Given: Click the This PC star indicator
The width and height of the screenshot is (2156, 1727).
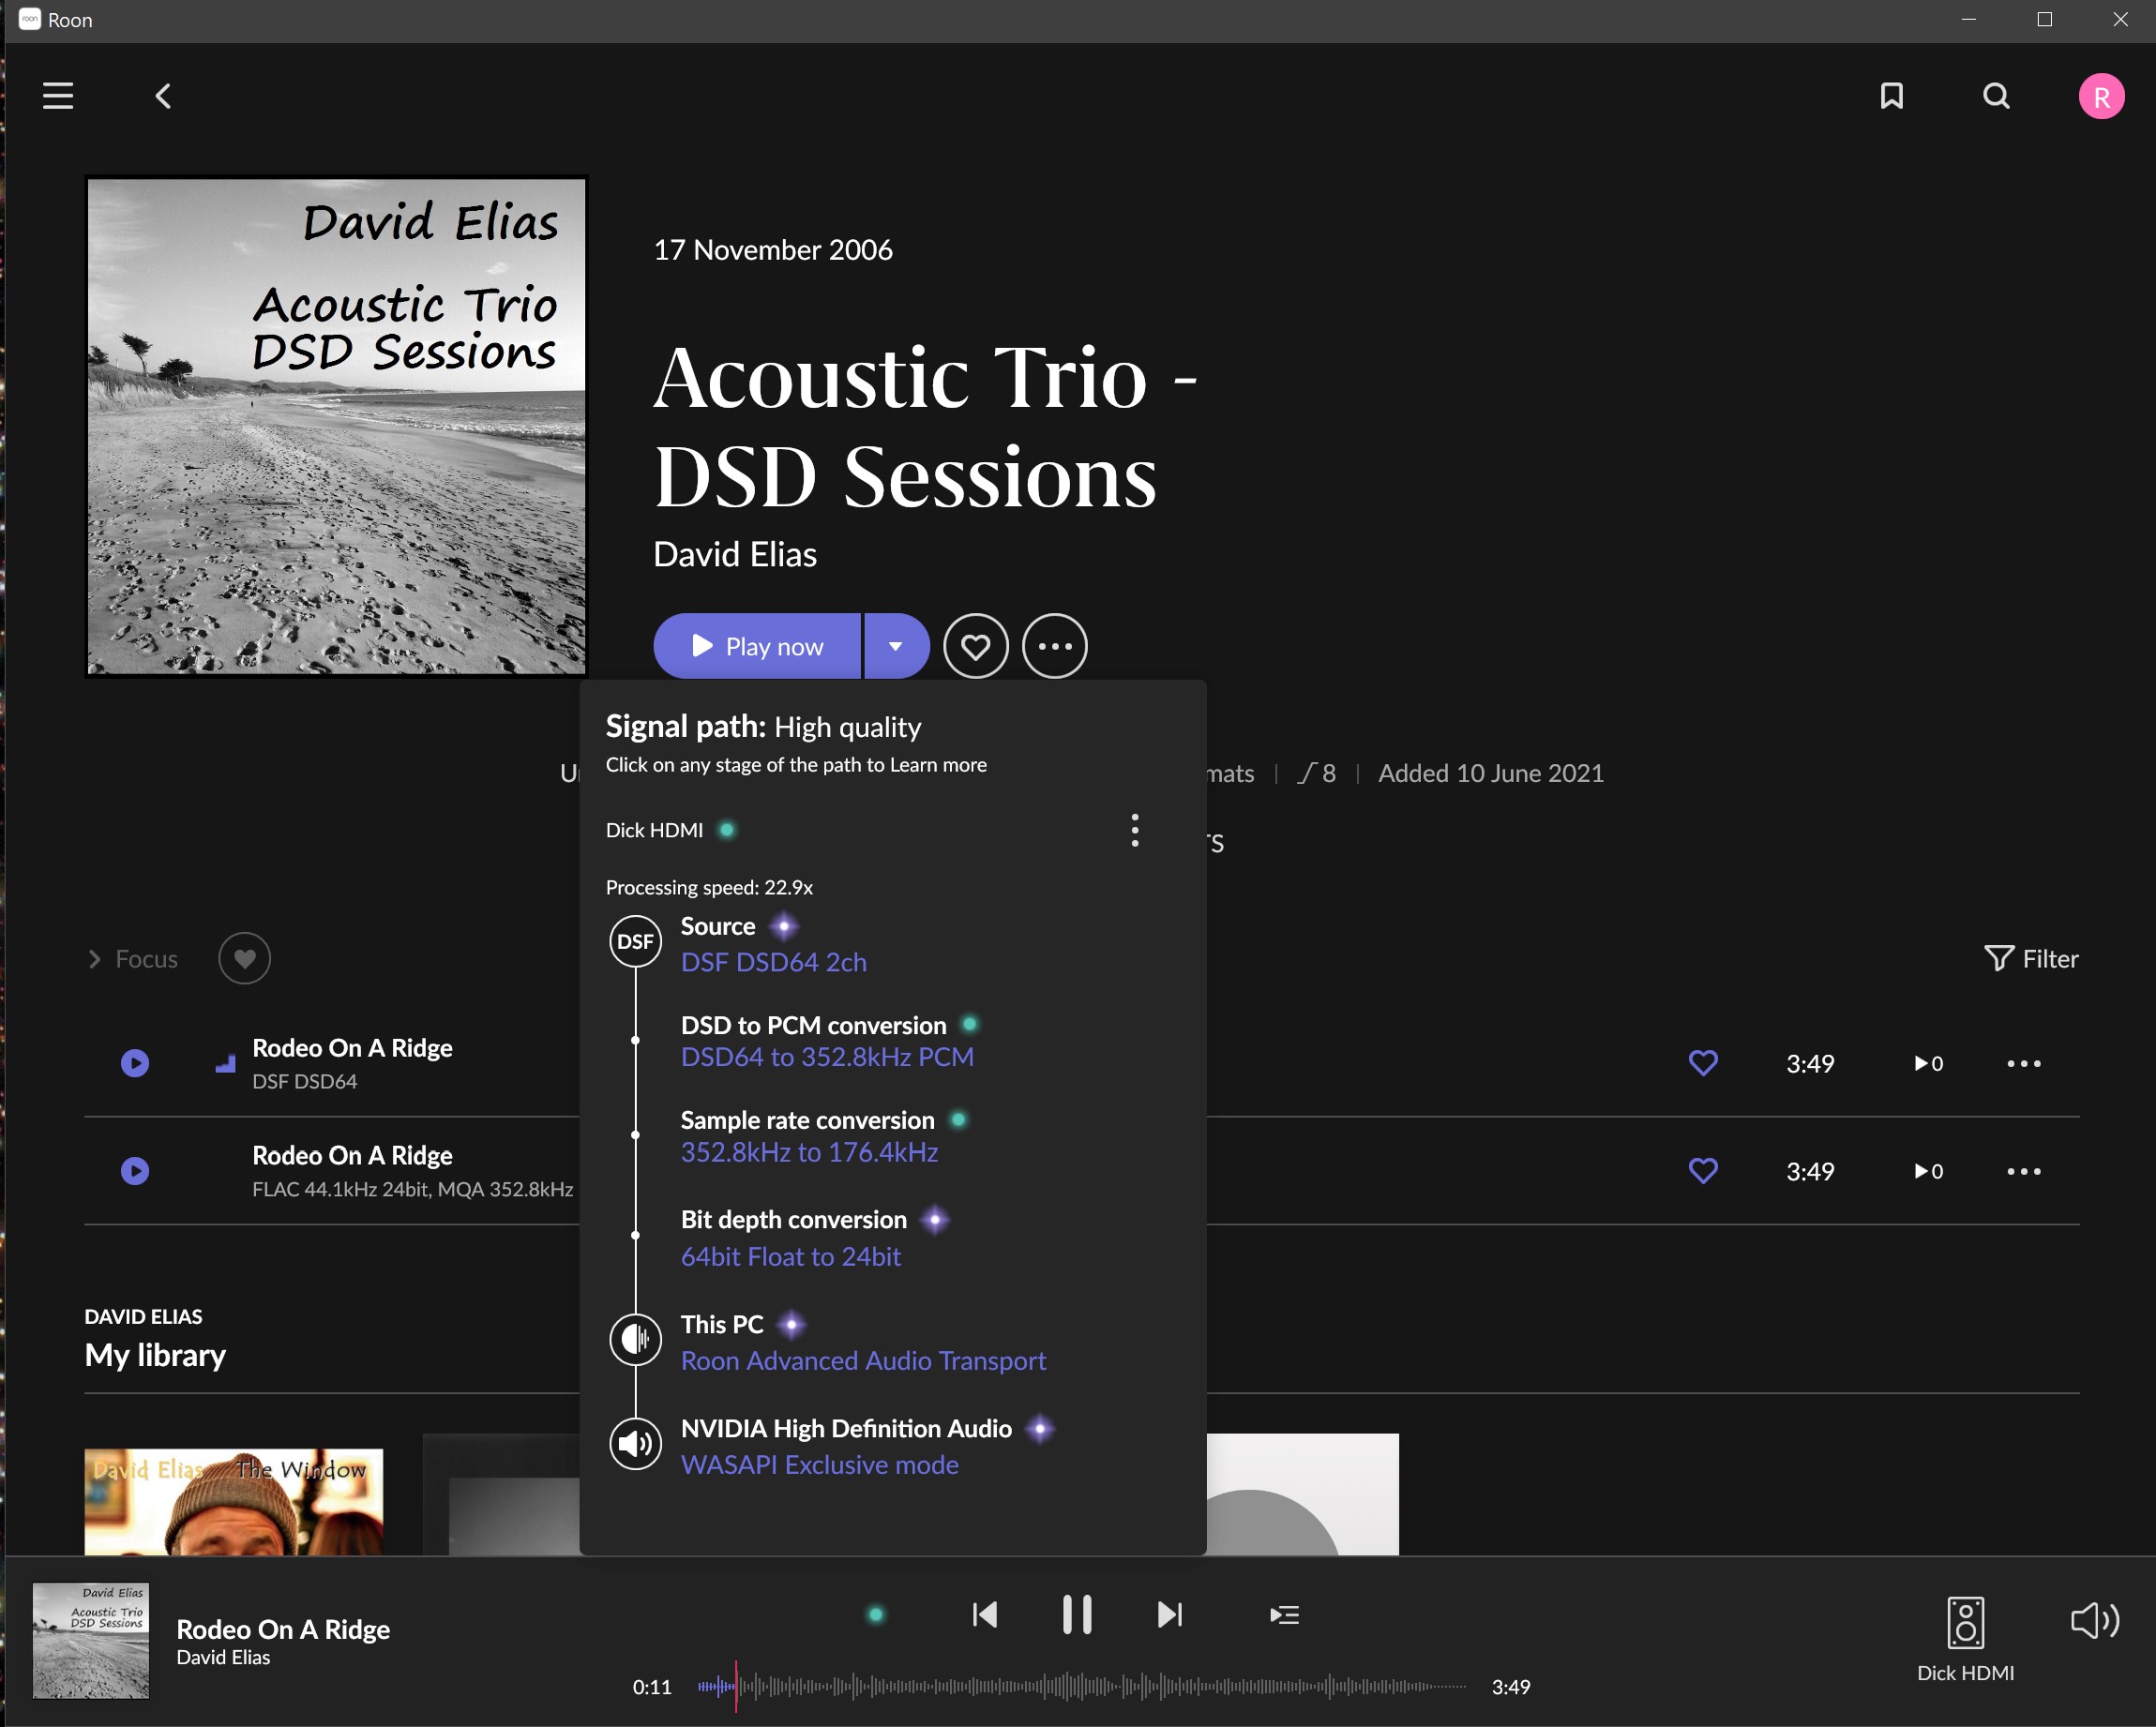Looking at the screenshot, I should pos(791,1324).
